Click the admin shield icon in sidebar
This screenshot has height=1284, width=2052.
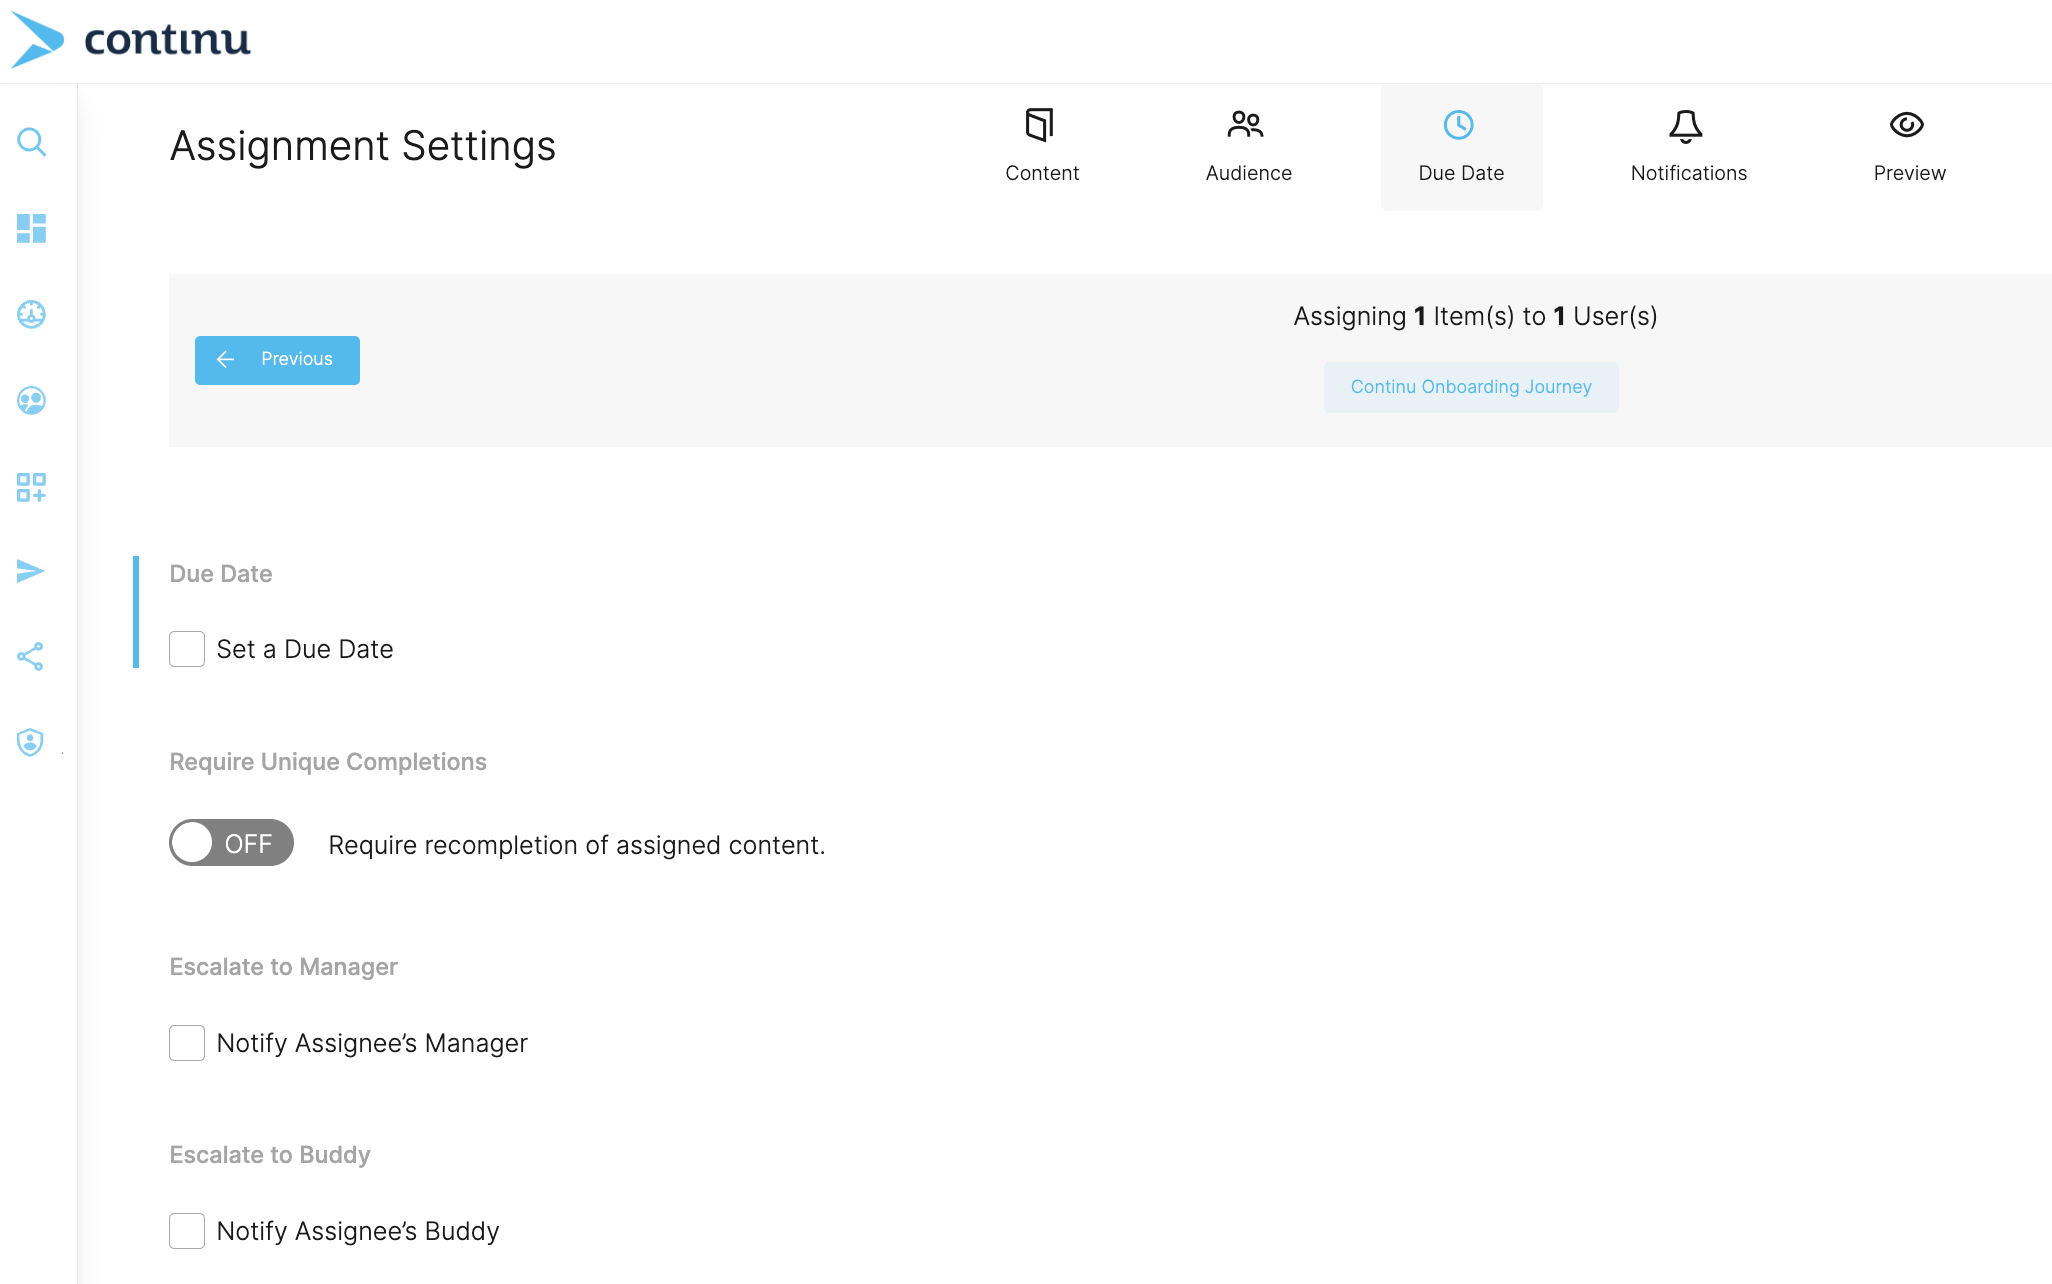(31, 742)
